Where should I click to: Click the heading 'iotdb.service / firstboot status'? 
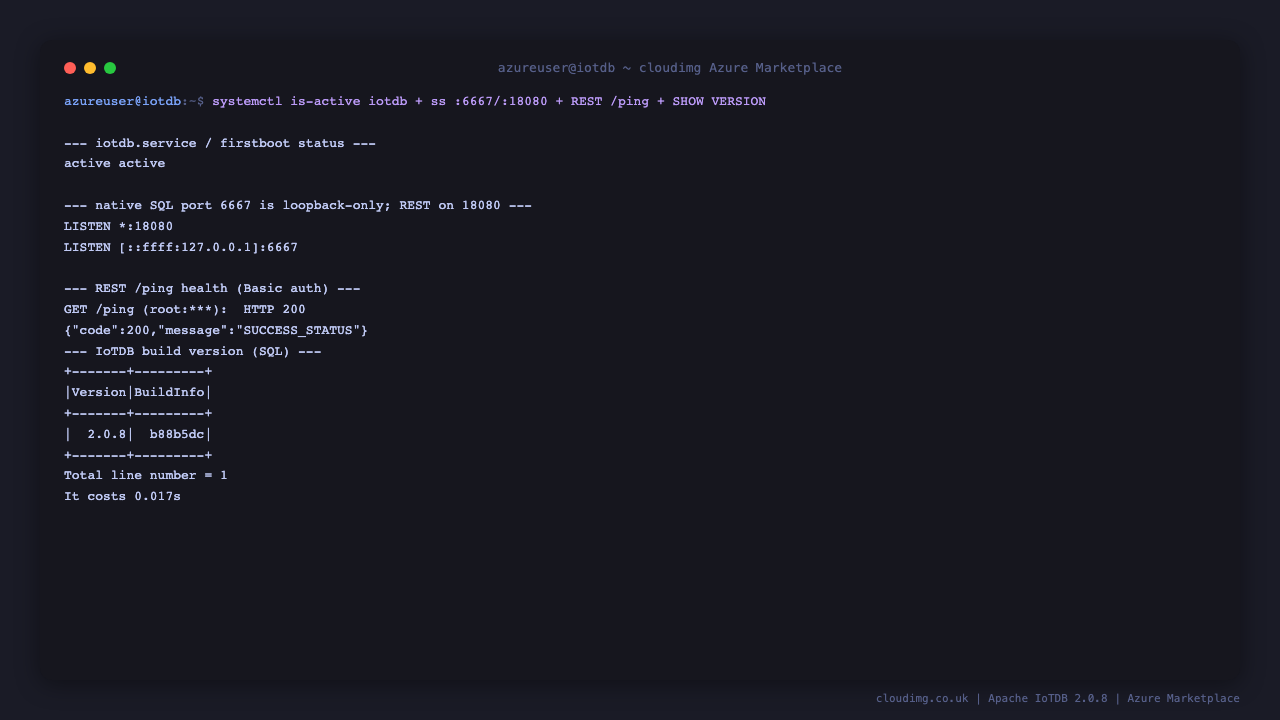220,143
